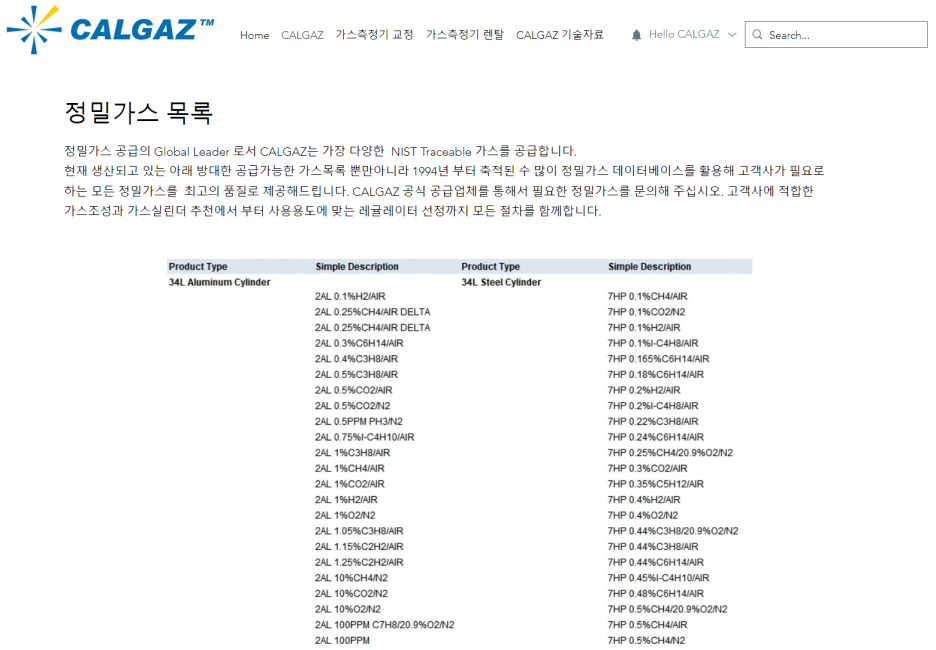The image size is (936, 650).
Task: Click entry 7HP 0.4%O2/N2
Action: tap(642, 515)
